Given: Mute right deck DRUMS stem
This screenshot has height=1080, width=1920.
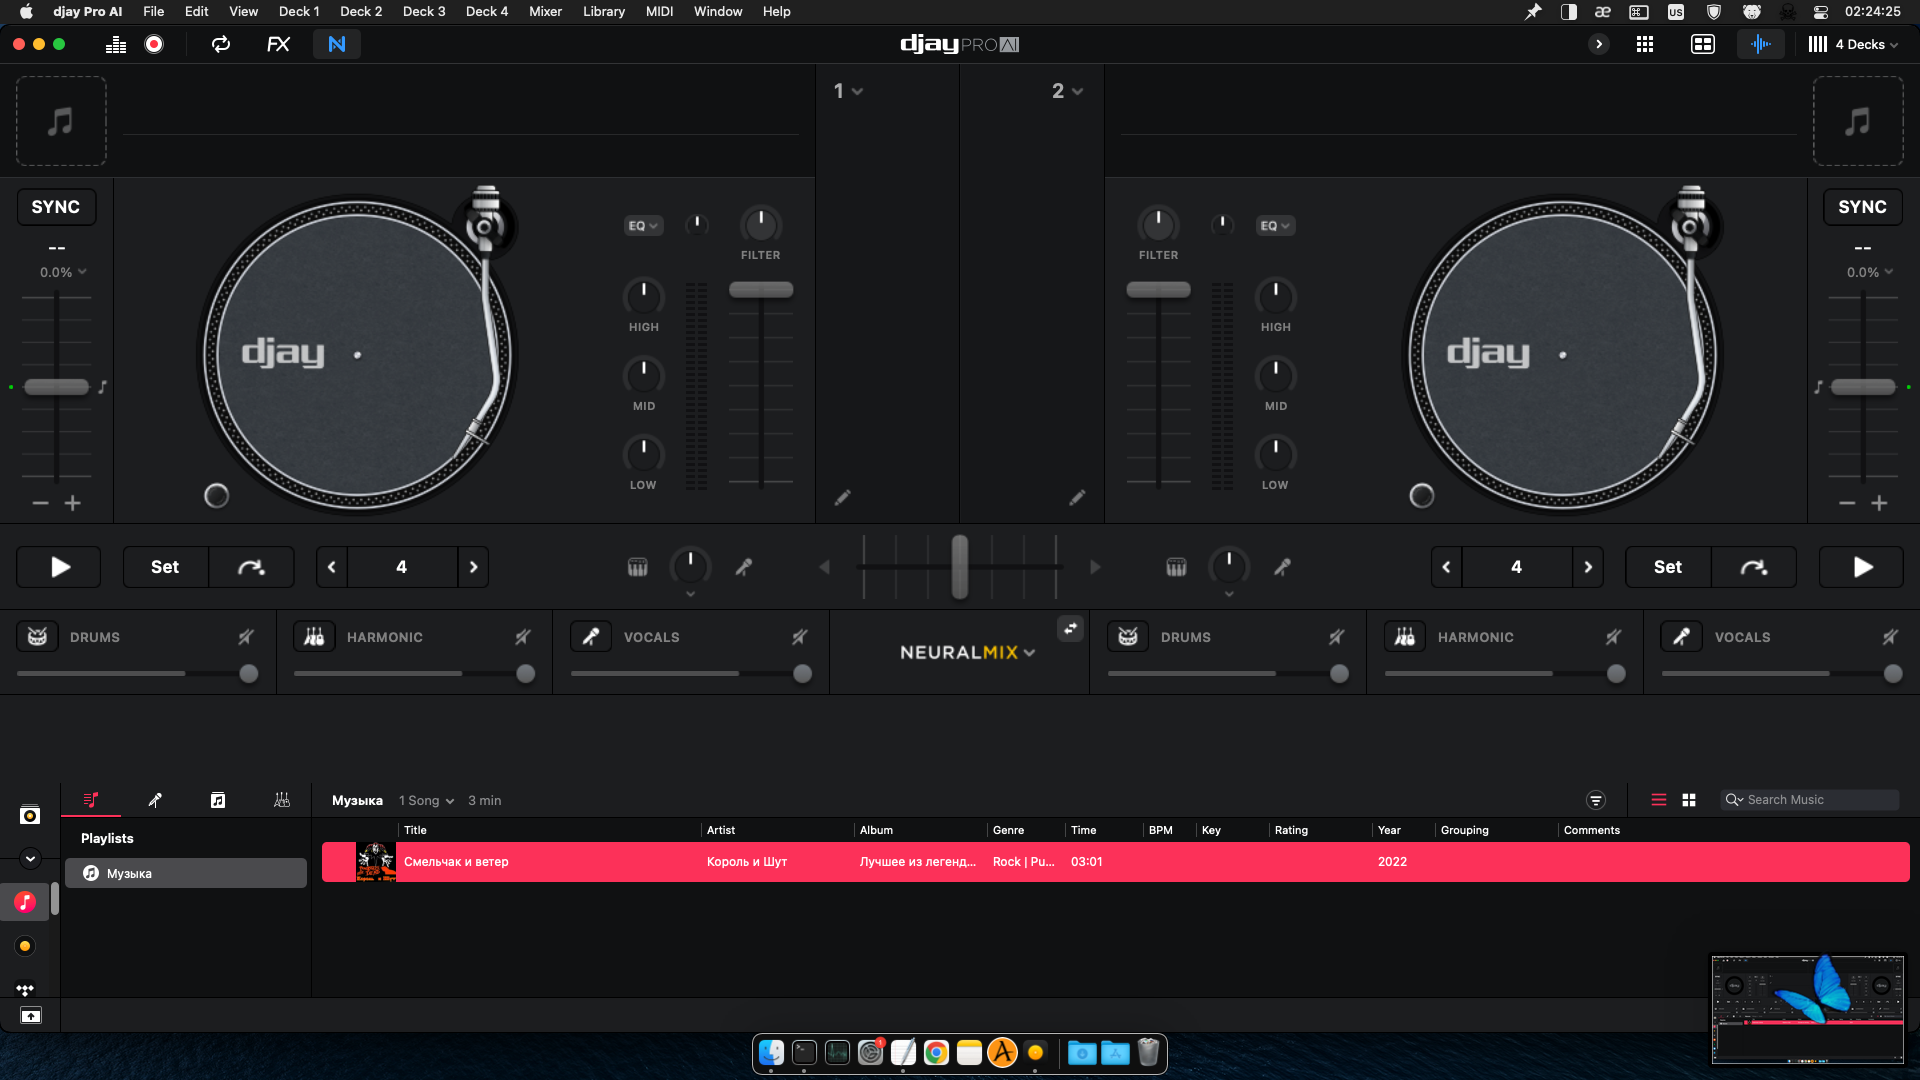Looking at the screenshot, I should 1337,637.
